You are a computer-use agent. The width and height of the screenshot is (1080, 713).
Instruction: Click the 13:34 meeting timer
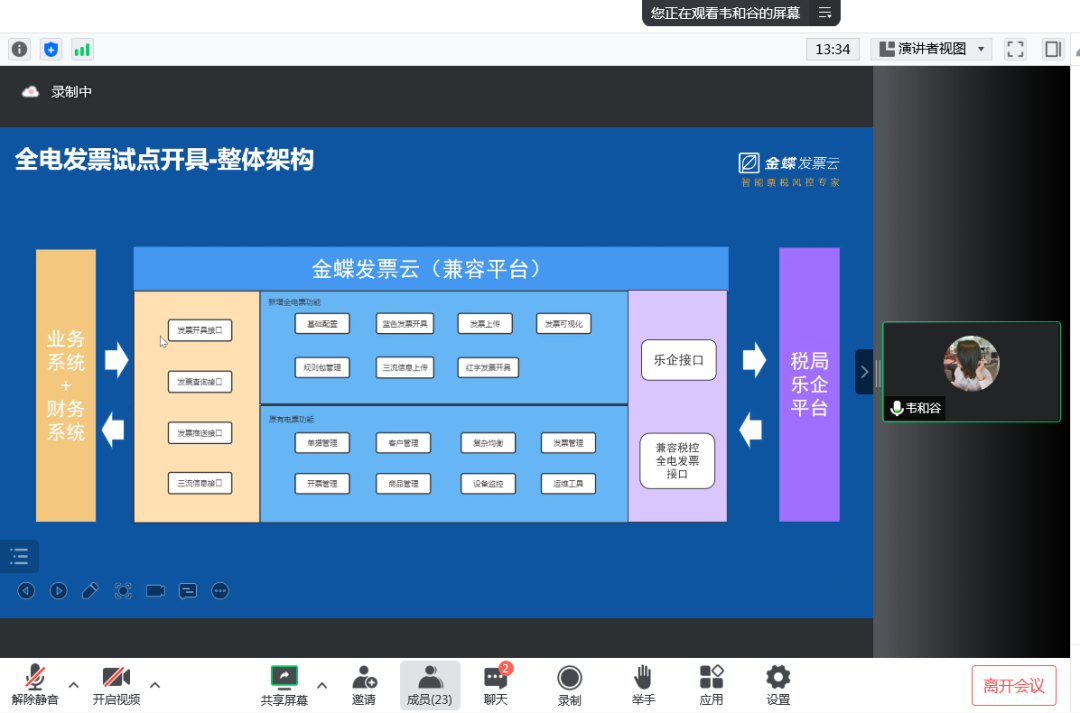point(833,49)
